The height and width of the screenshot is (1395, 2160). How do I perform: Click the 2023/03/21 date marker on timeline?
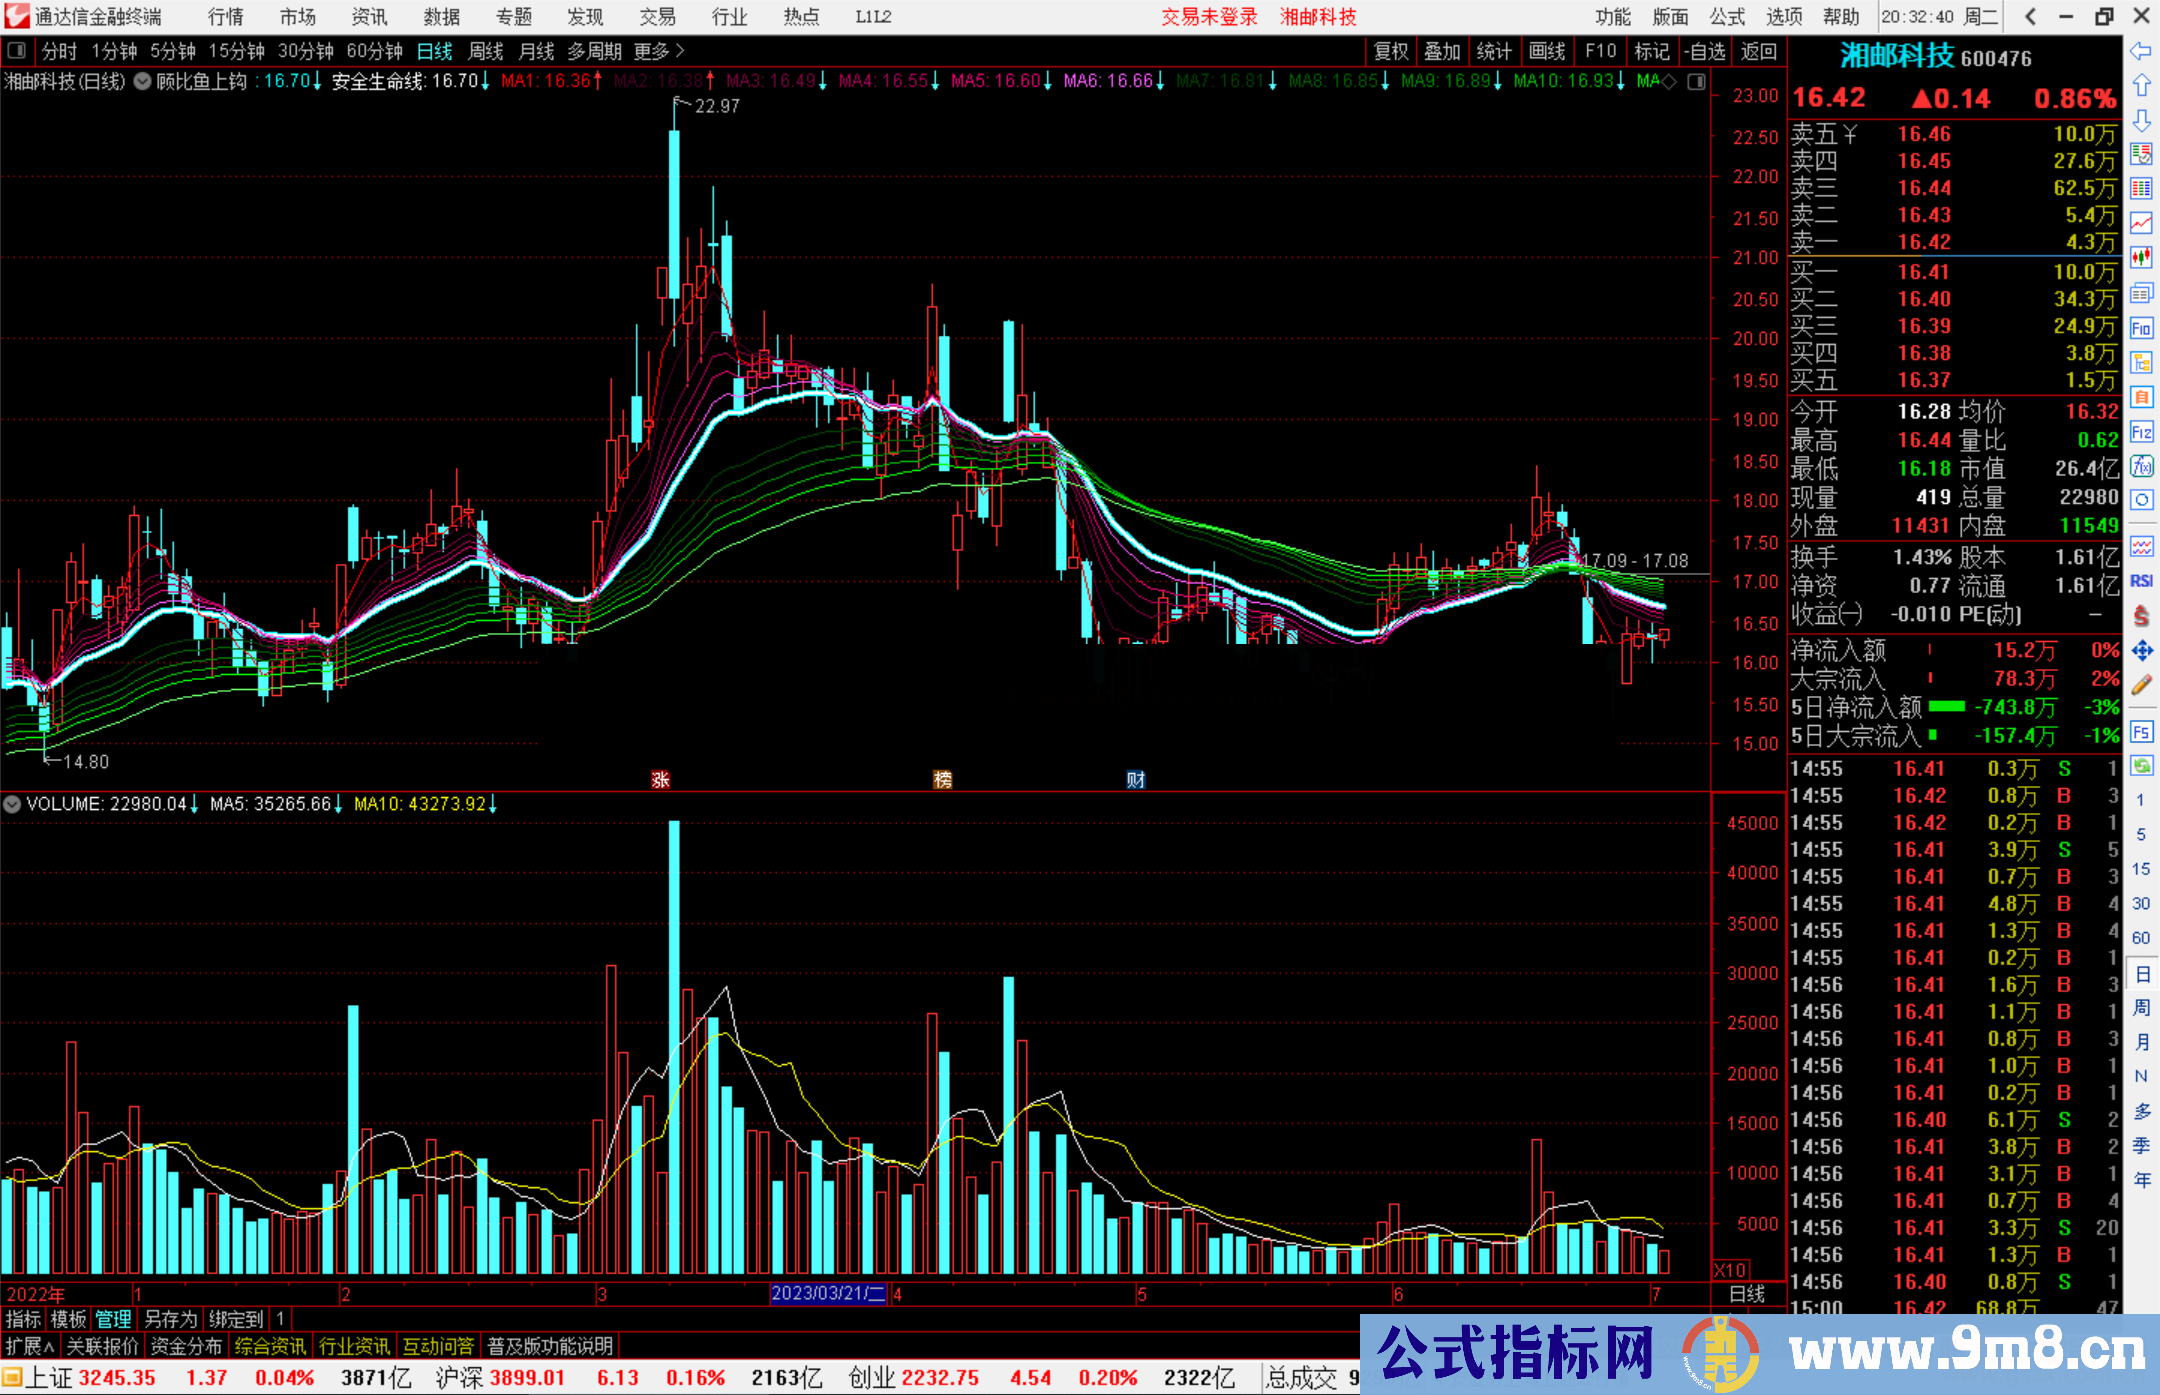pyautogui.click(x=828, y=1293)
